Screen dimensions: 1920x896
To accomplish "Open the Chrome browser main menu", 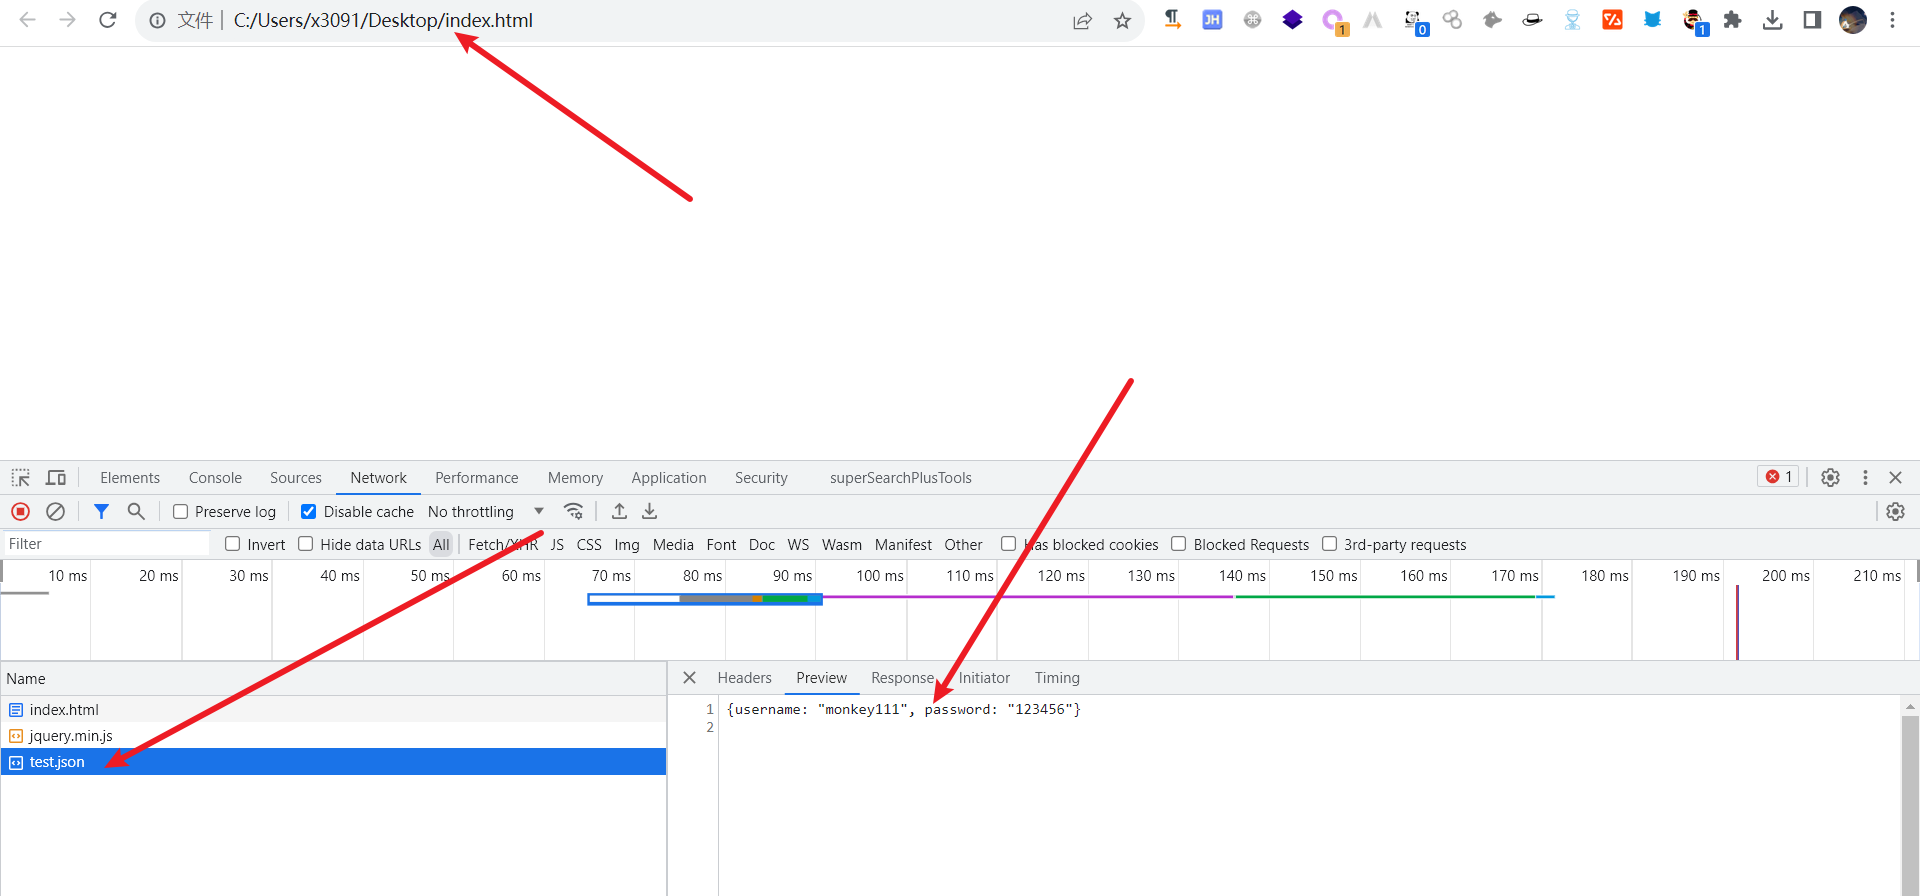I will [1892, 20].
